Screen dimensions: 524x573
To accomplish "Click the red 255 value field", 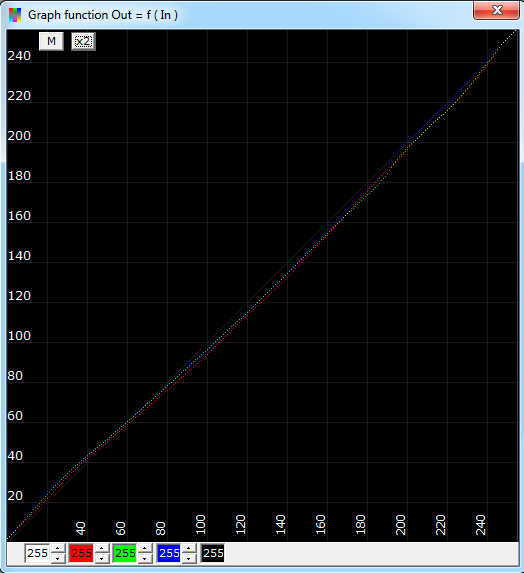I will click(81, 553).
